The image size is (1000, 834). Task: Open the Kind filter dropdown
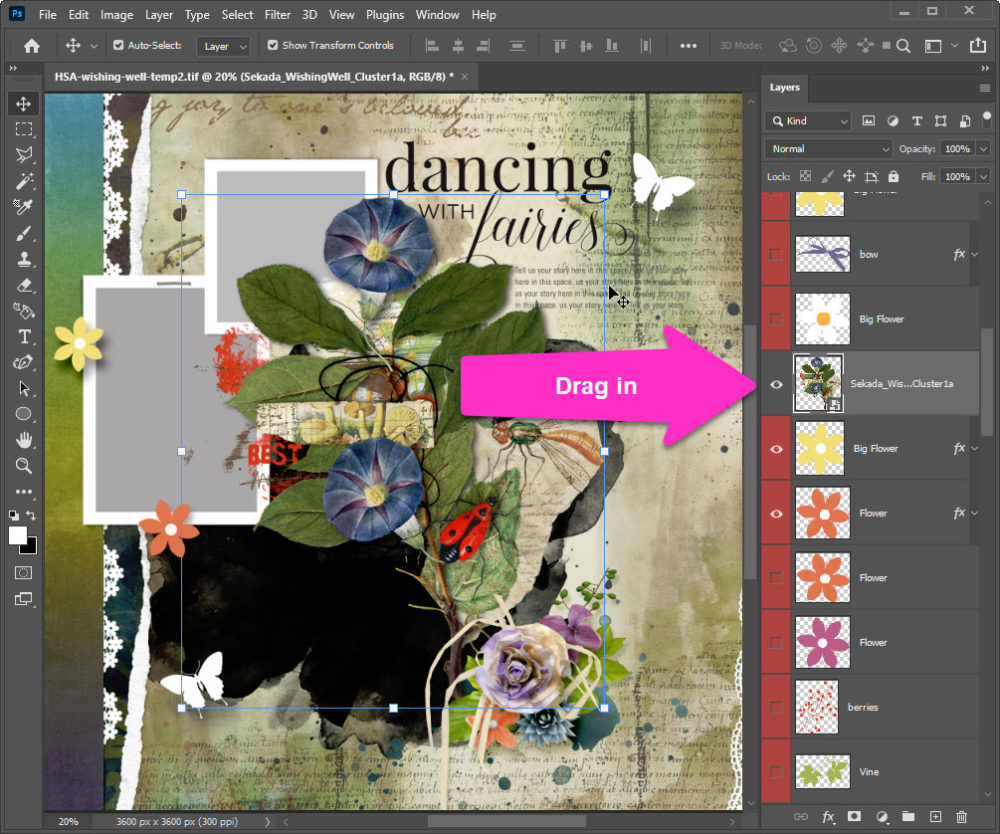pos(808,121)
